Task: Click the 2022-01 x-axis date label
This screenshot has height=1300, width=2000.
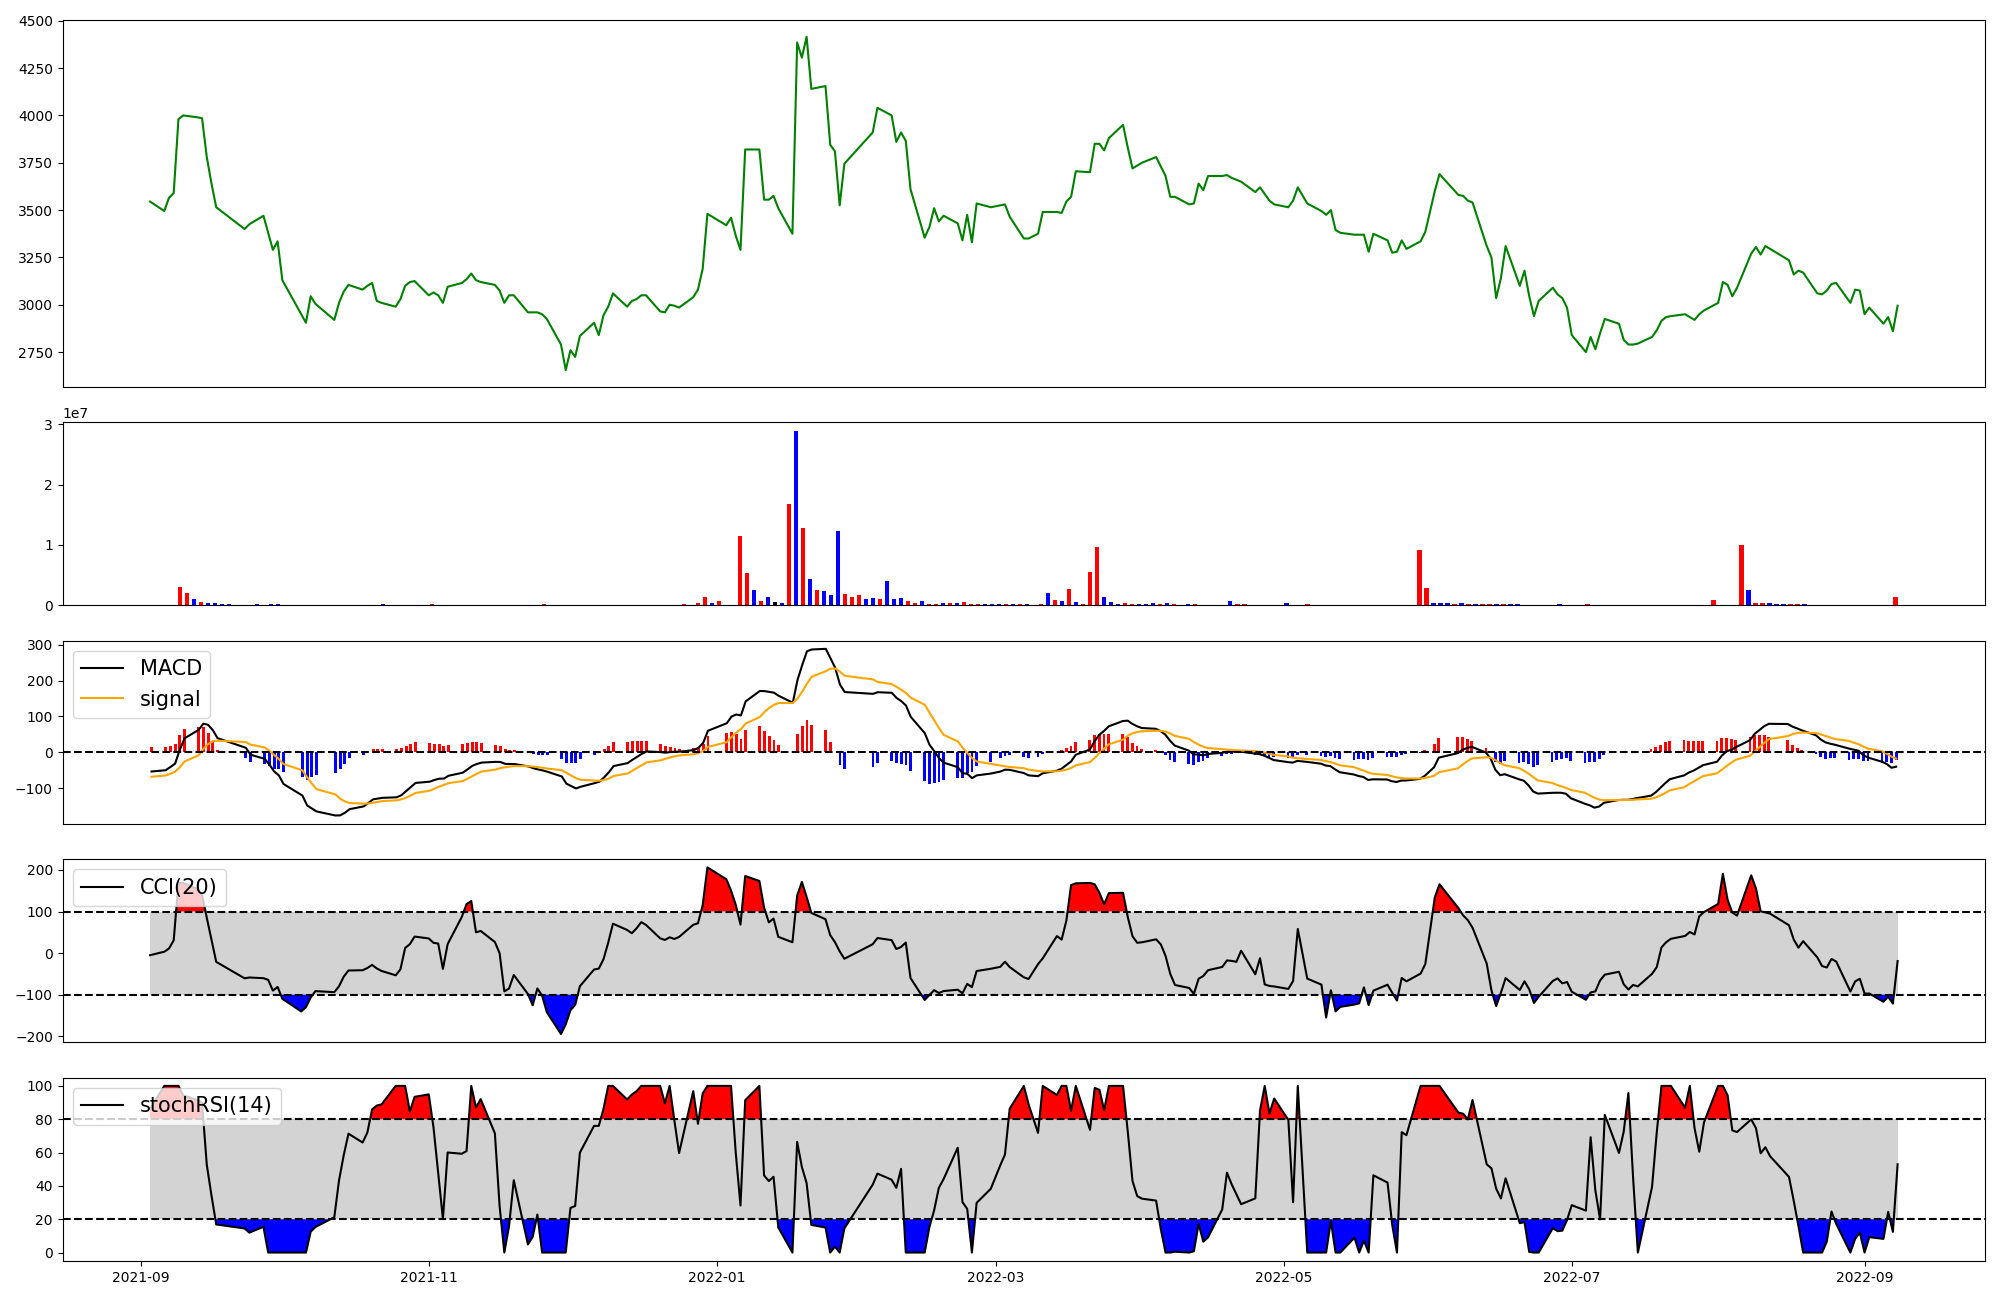Action: click(717, 1277)
